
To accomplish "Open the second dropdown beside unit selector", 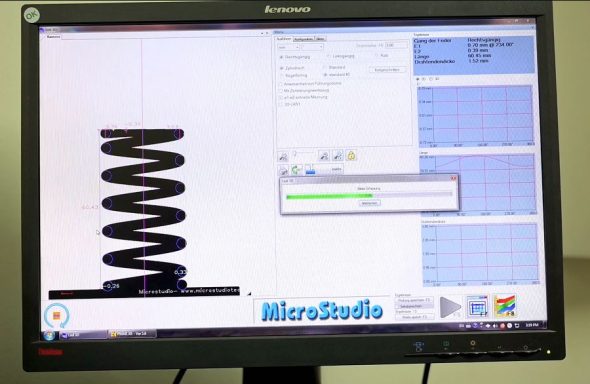I will [312, 47].
